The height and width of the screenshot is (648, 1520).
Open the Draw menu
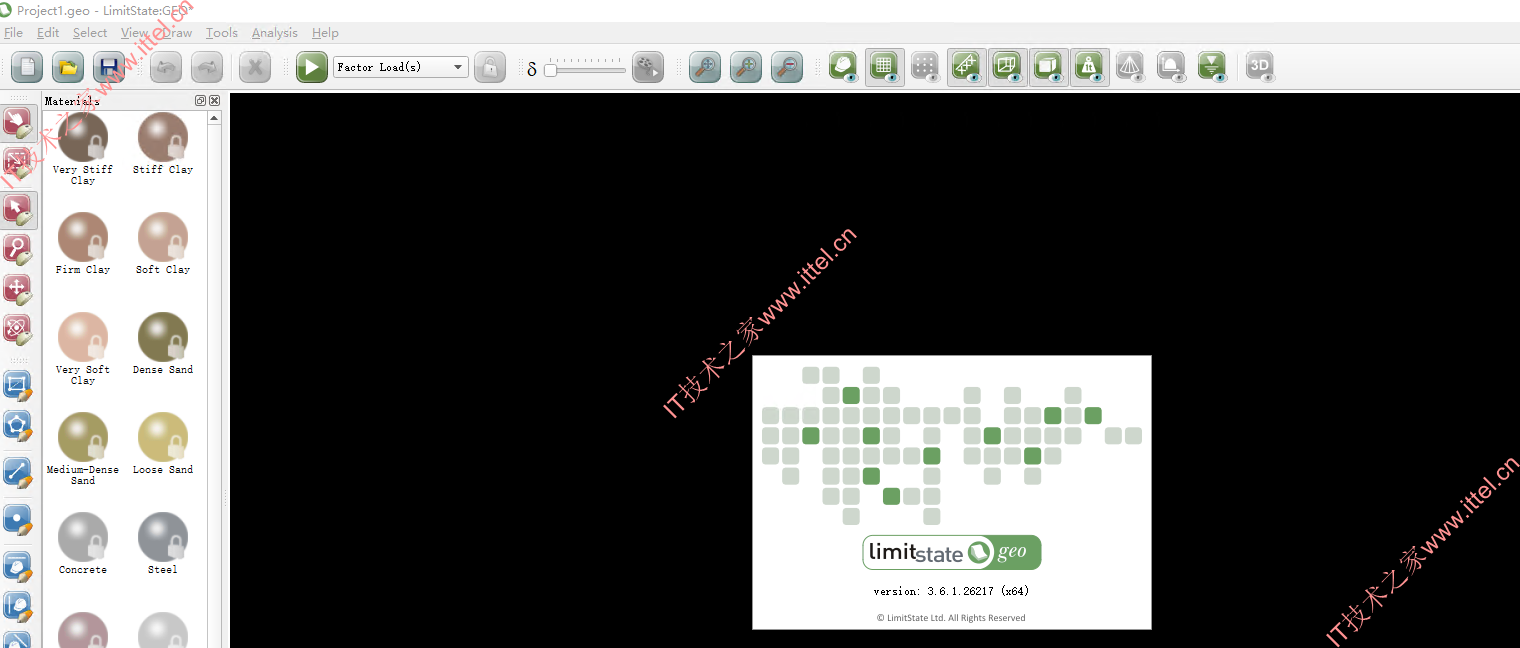(177, 33)
